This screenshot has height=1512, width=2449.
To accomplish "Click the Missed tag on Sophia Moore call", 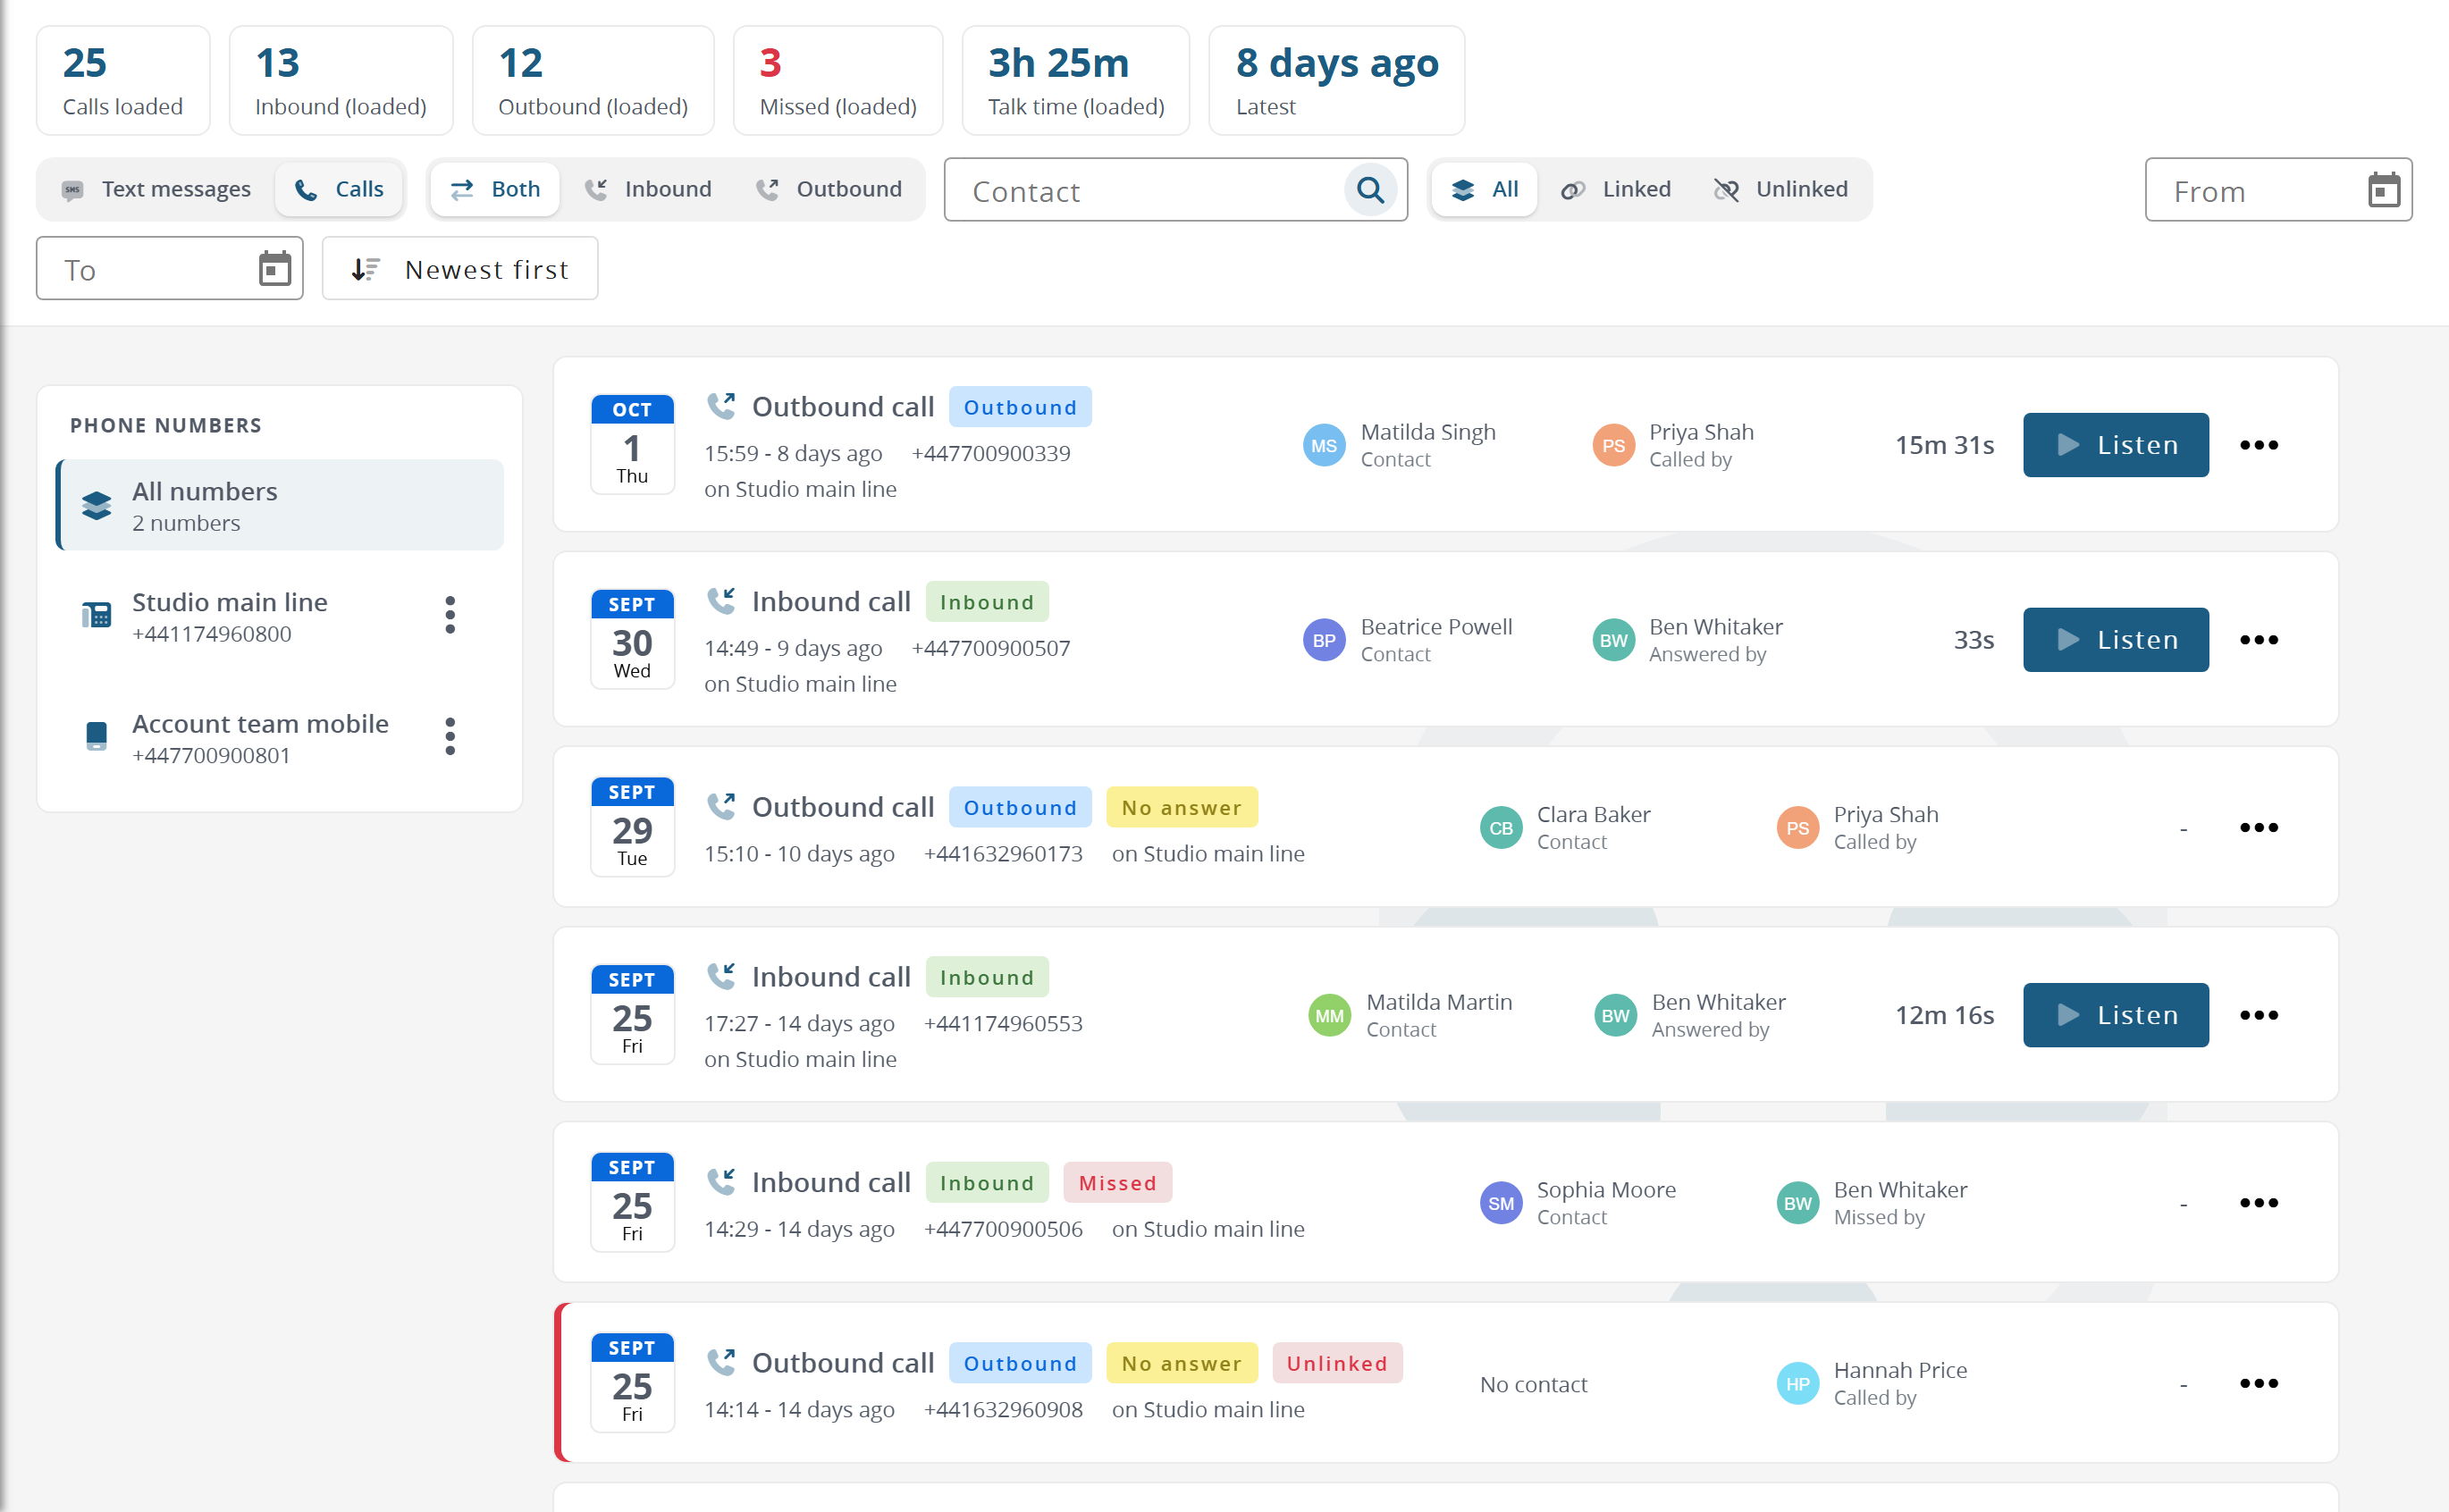I will coord(1118,1183).
